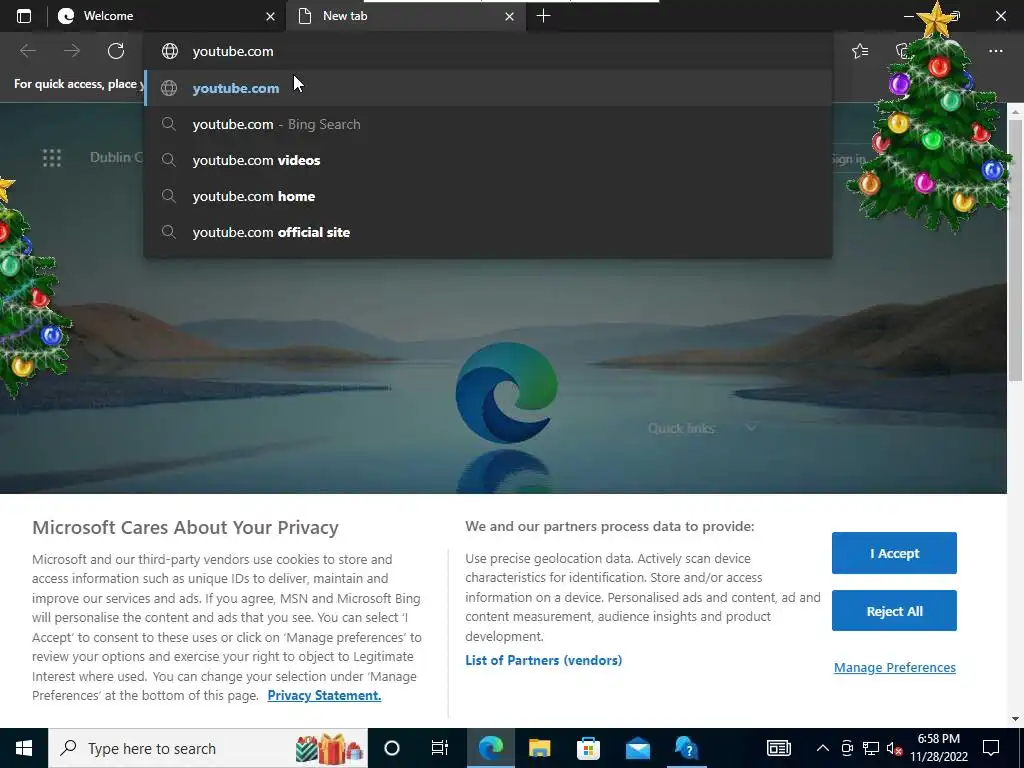Click the Type here to search box
The height and width of the screenshot is (768, 1024).
208,748
